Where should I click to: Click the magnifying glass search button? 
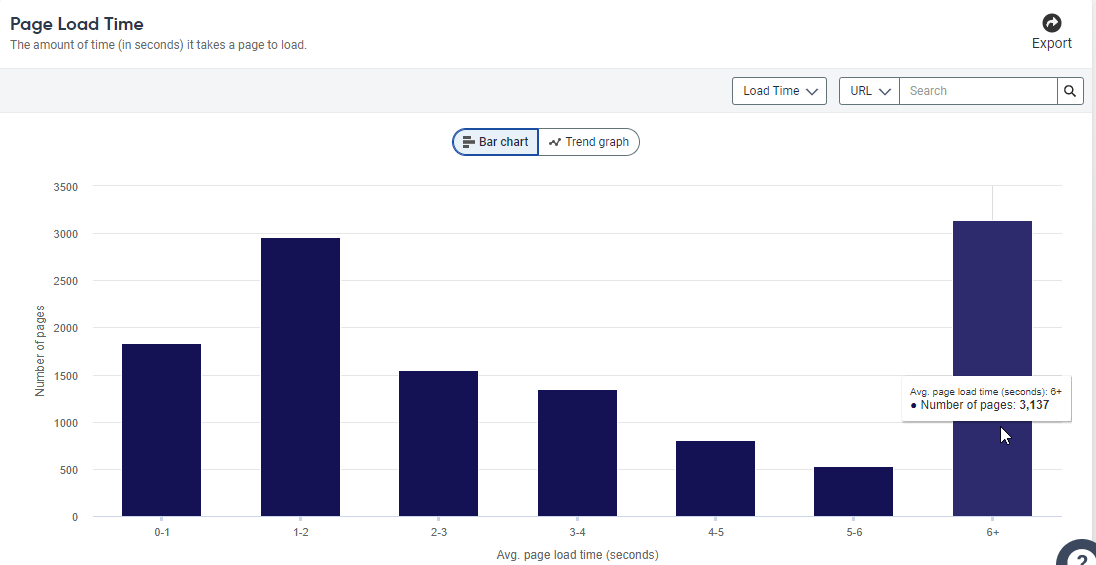tap(1070, 91)
